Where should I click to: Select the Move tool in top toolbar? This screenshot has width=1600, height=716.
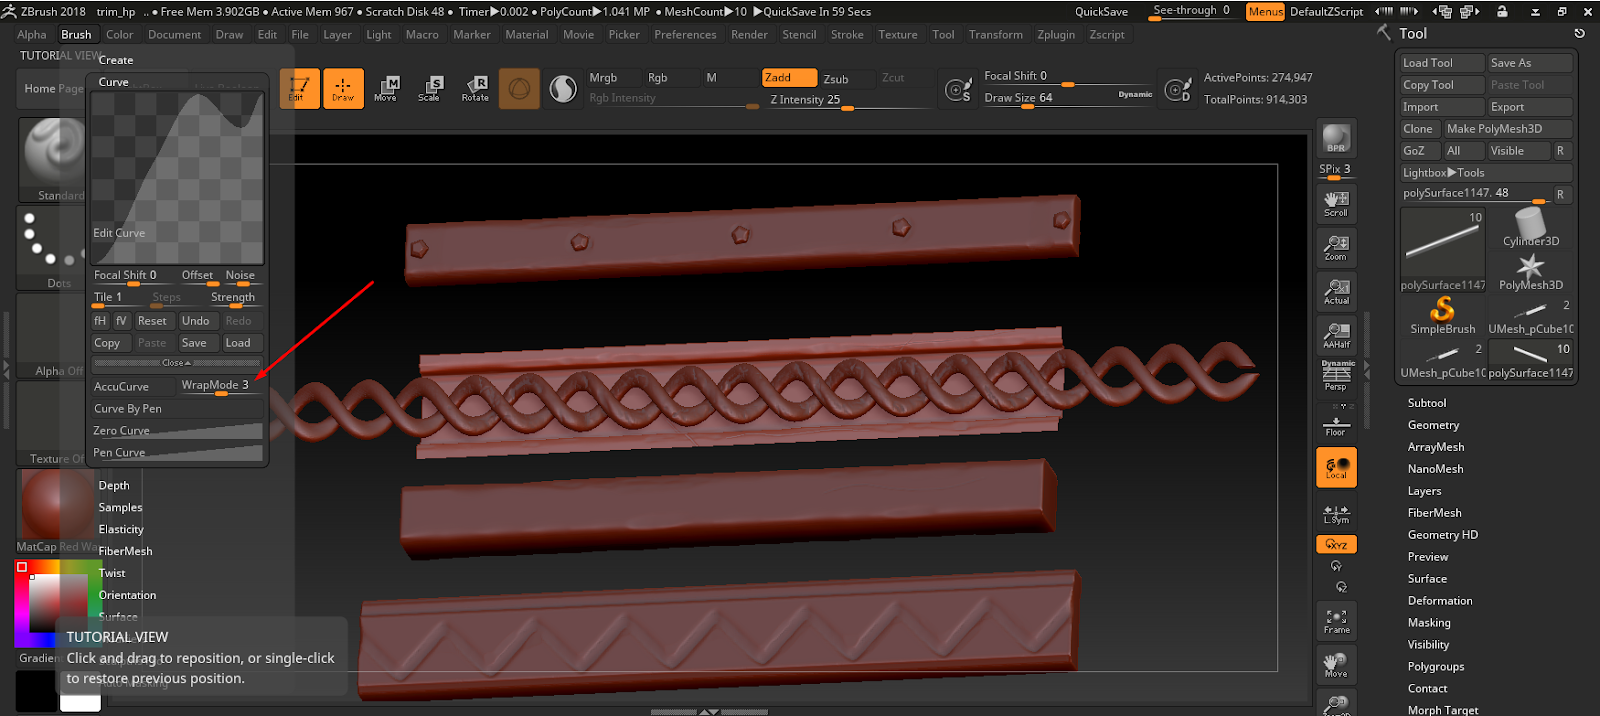pyautogui.click(x=386, y=88)
